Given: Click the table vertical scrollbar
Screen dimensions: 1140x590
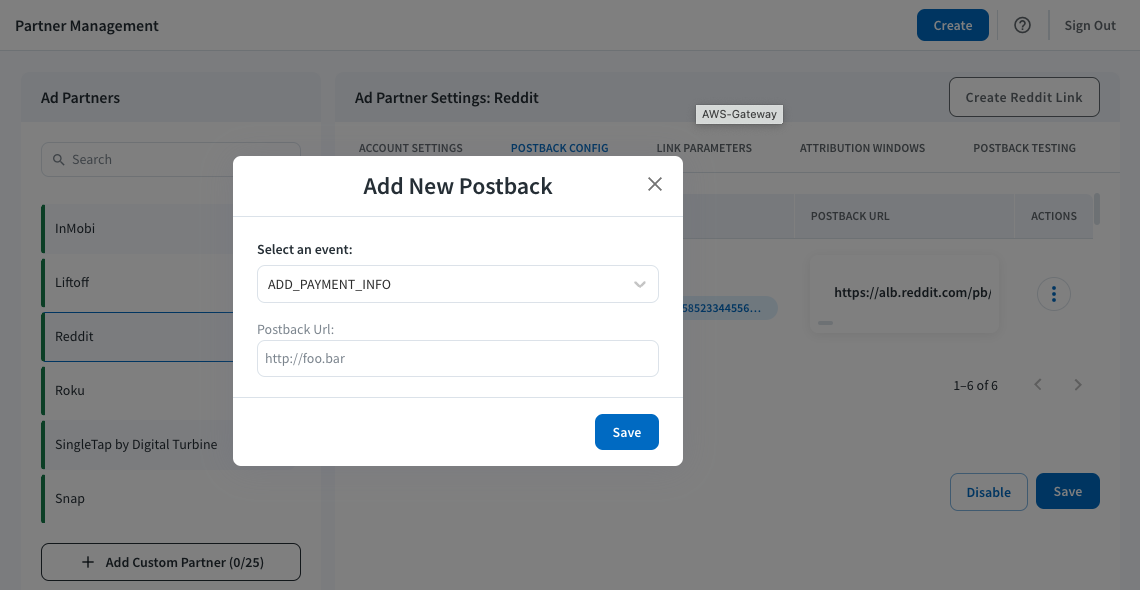Looking at the screenshot, I should click(x=1097, y=209).
